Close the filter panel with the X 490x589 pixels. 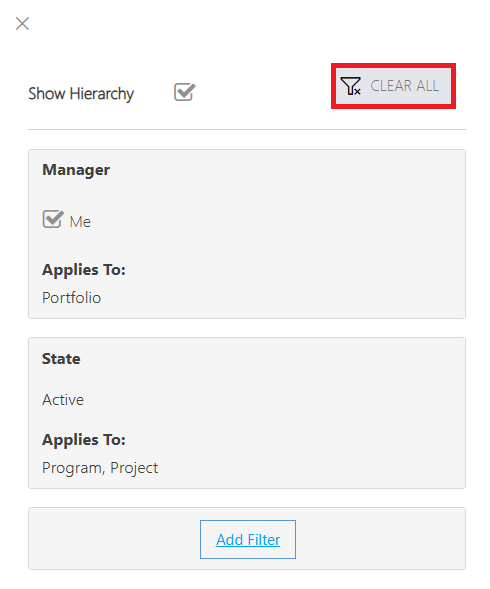click(23, 24)
